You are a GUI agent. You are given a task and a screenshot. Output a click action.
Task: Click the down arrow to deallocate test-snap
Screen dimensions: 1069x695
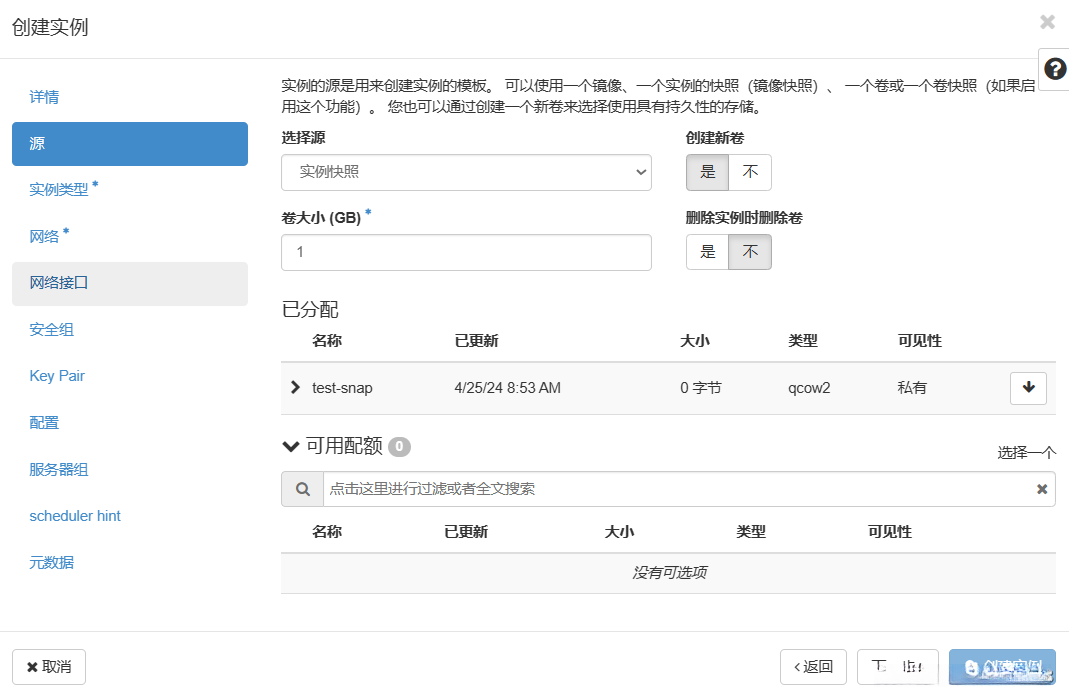coord(1028,388)
